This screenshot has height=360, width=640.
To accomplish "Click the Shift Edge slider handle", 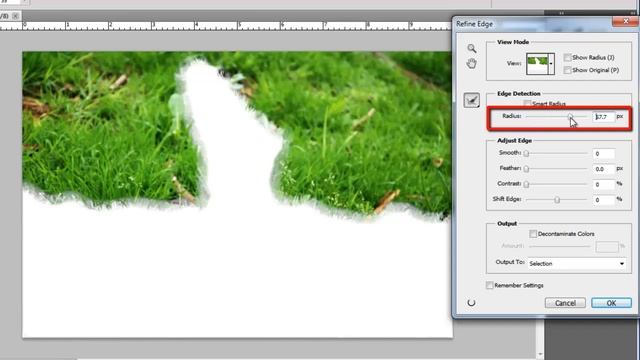I will coord(557,200).
